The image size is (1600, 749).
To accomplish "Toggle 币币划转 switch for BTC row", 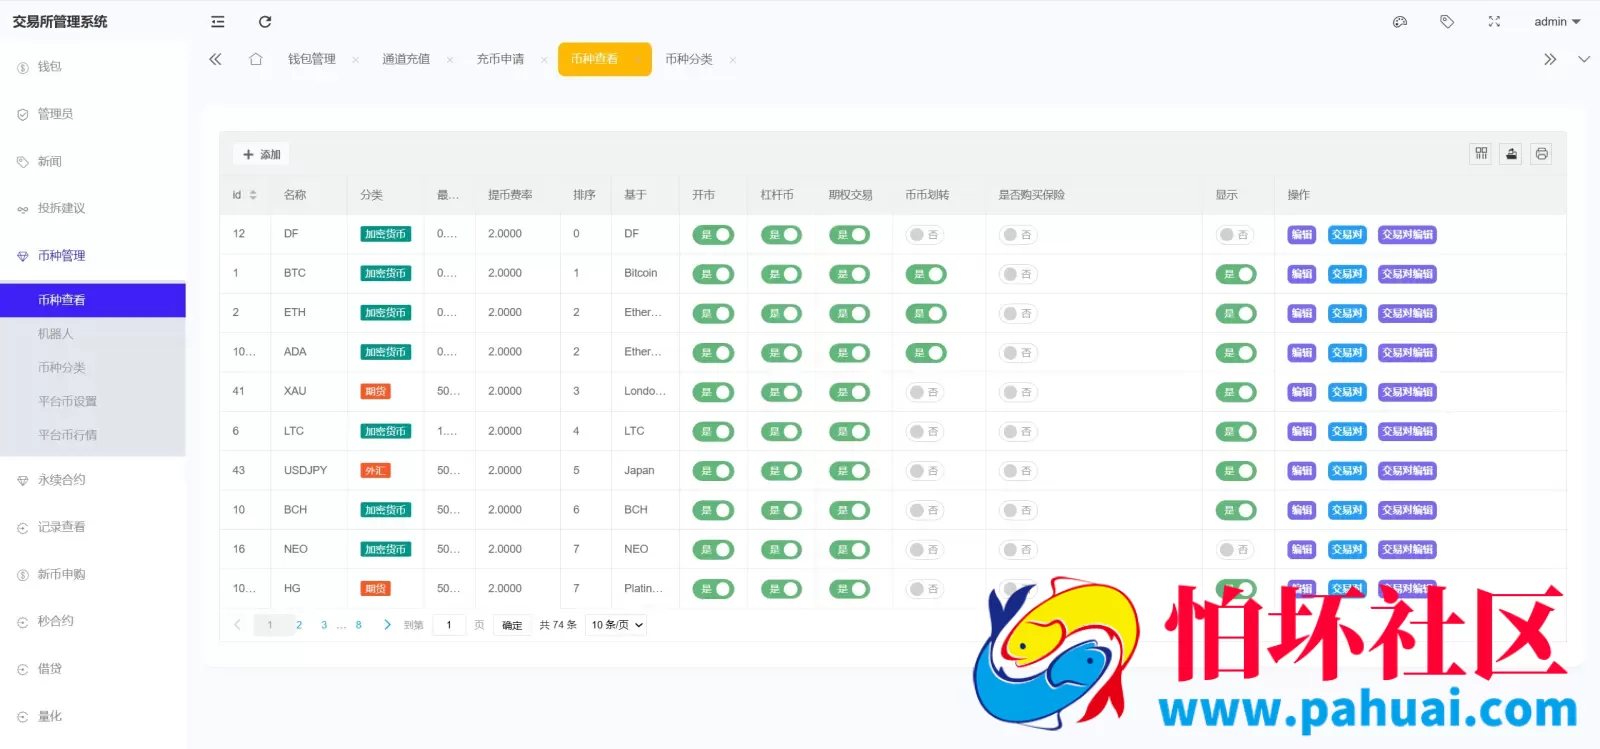I will click(926, 274).
